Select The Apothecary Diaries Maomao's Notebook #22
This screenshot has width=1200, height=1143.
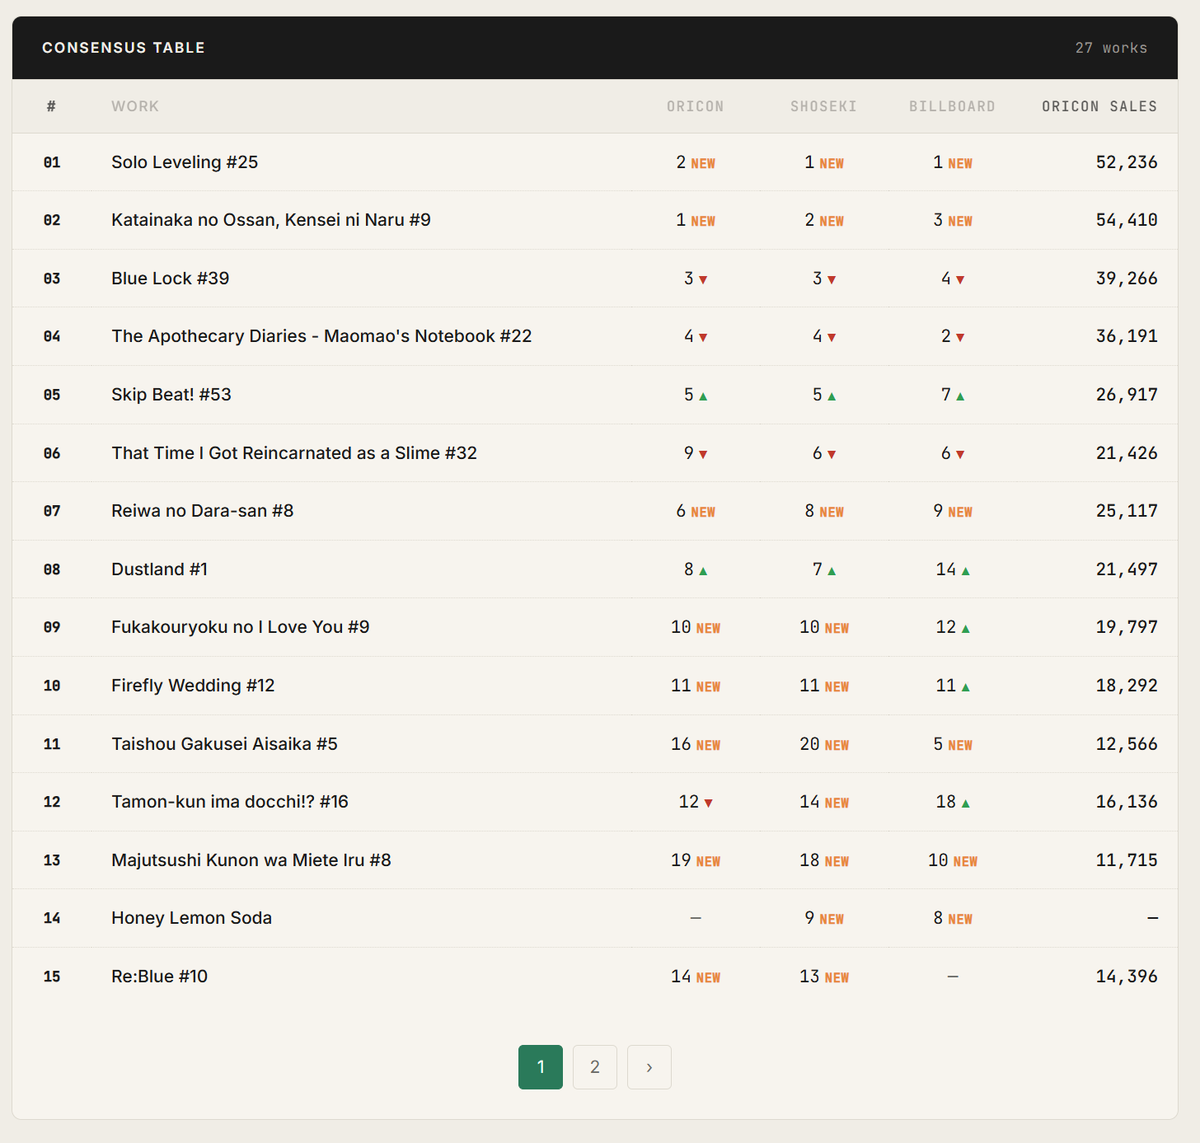322,336
